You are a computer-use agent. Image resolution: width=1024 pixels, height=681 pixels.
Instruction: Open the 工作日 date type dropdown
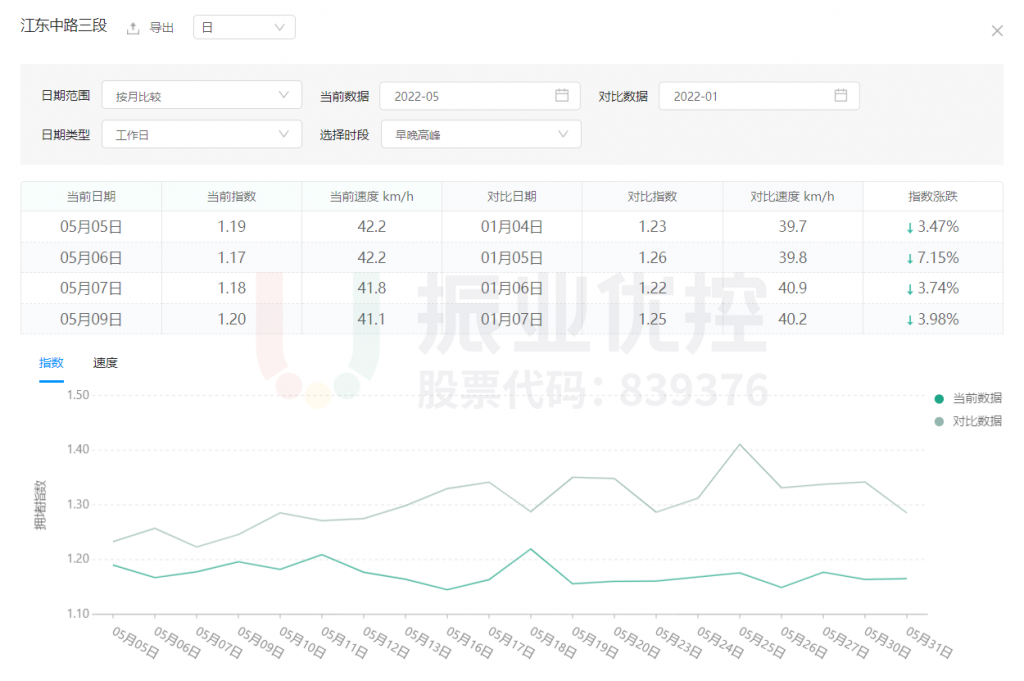(x=201, y=134)
